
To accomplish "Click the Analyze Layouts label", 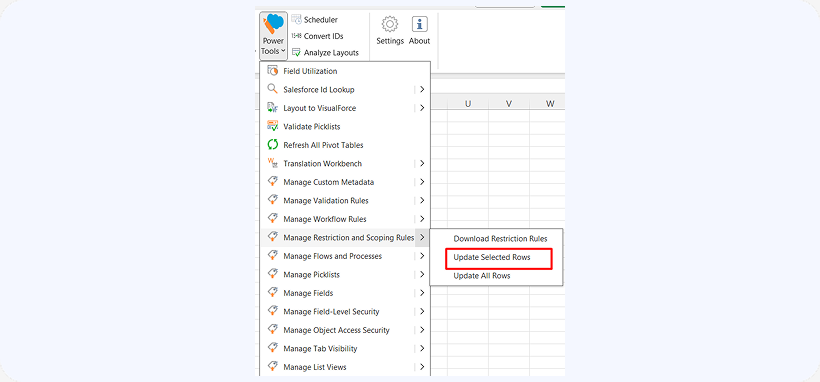I will [331, 53].
